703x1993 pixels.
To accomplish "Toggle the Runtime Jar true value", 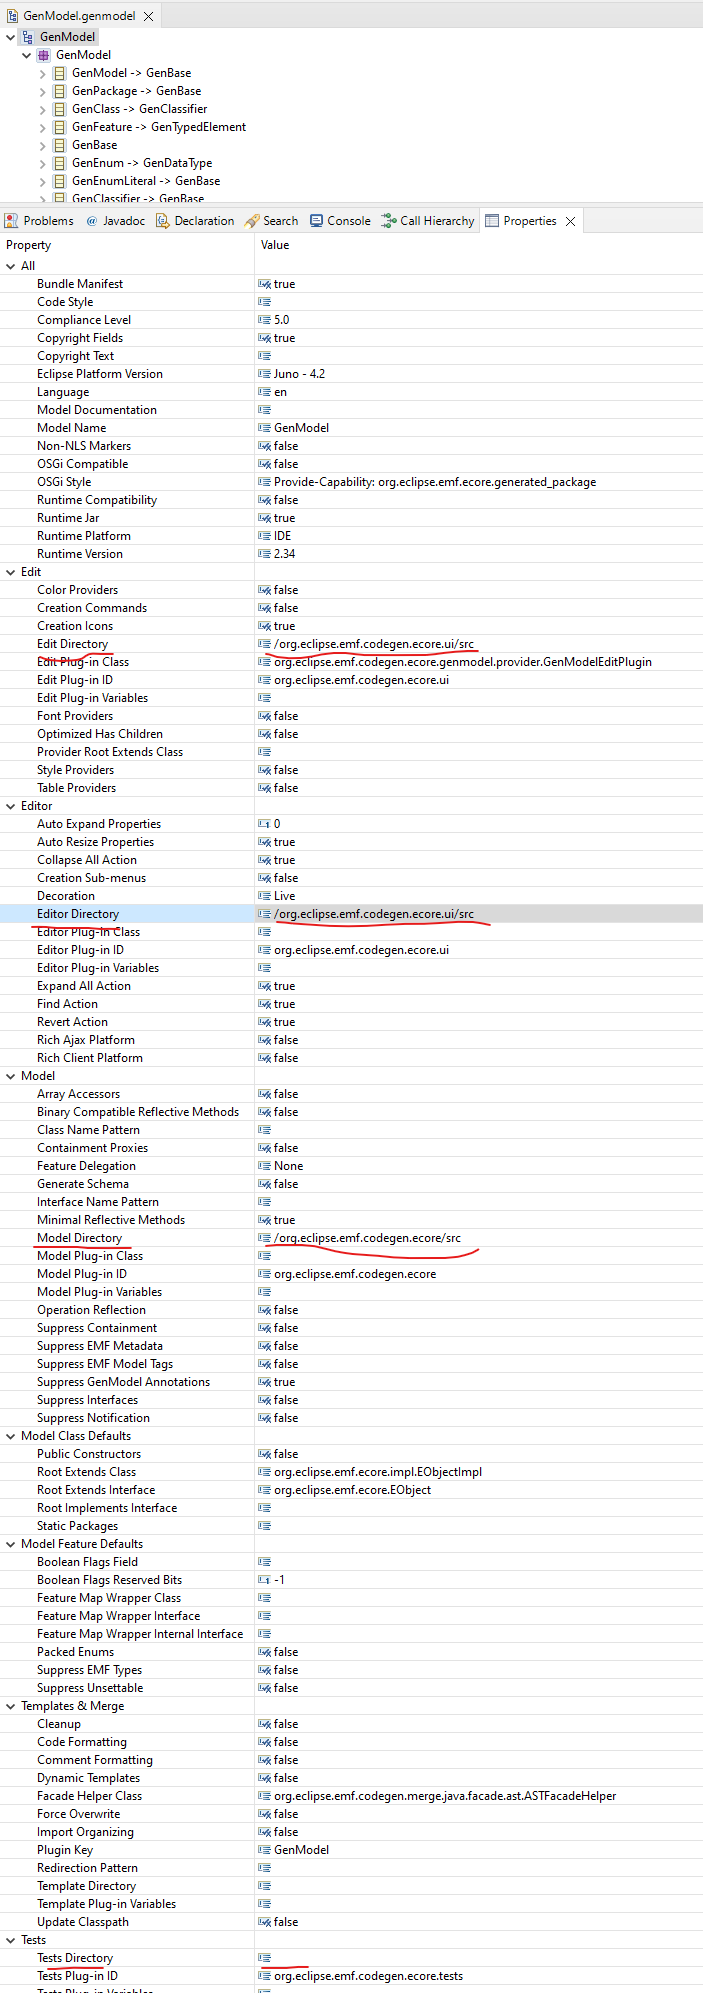I will [284, 518].
